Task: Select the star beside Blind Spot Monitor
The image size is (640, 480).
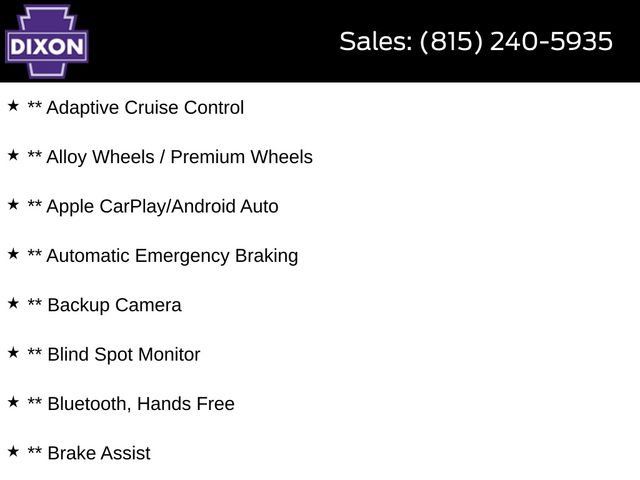Action: [13, 353]
